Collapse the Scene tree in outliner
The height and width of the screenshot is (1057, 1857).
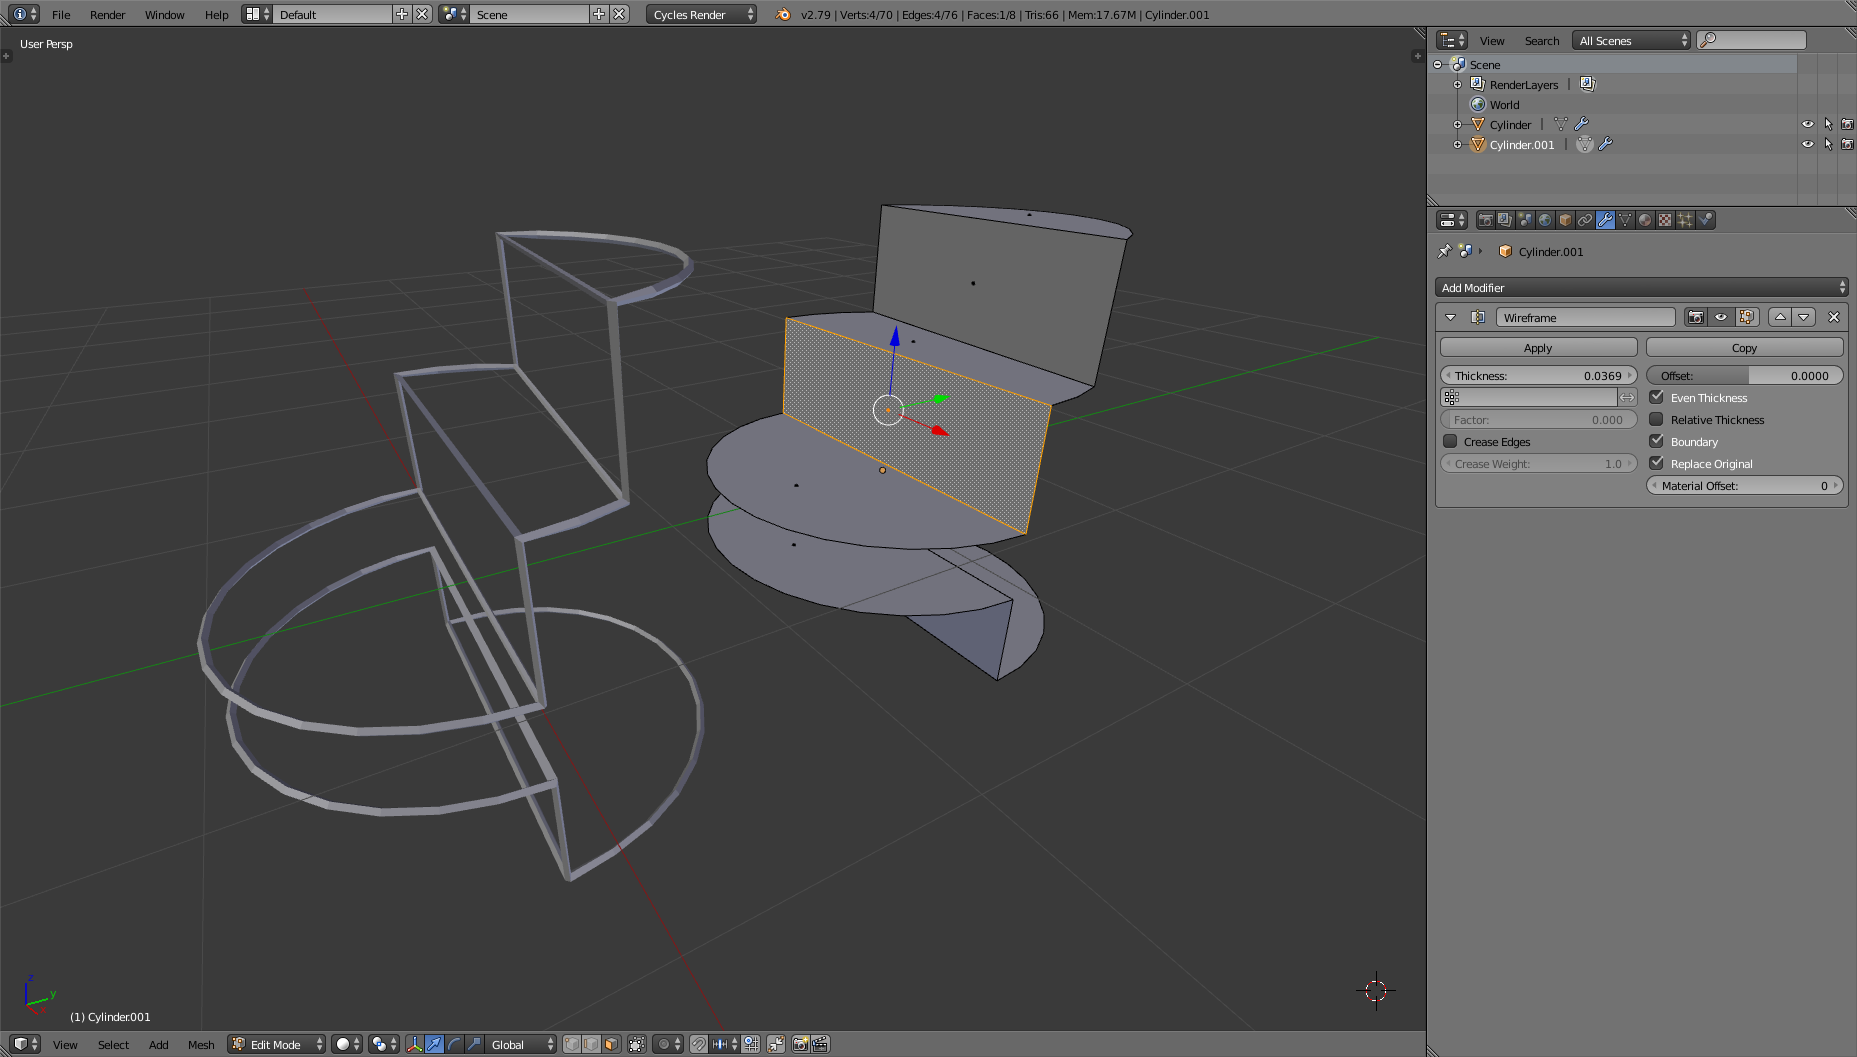tap(1438, 64)
